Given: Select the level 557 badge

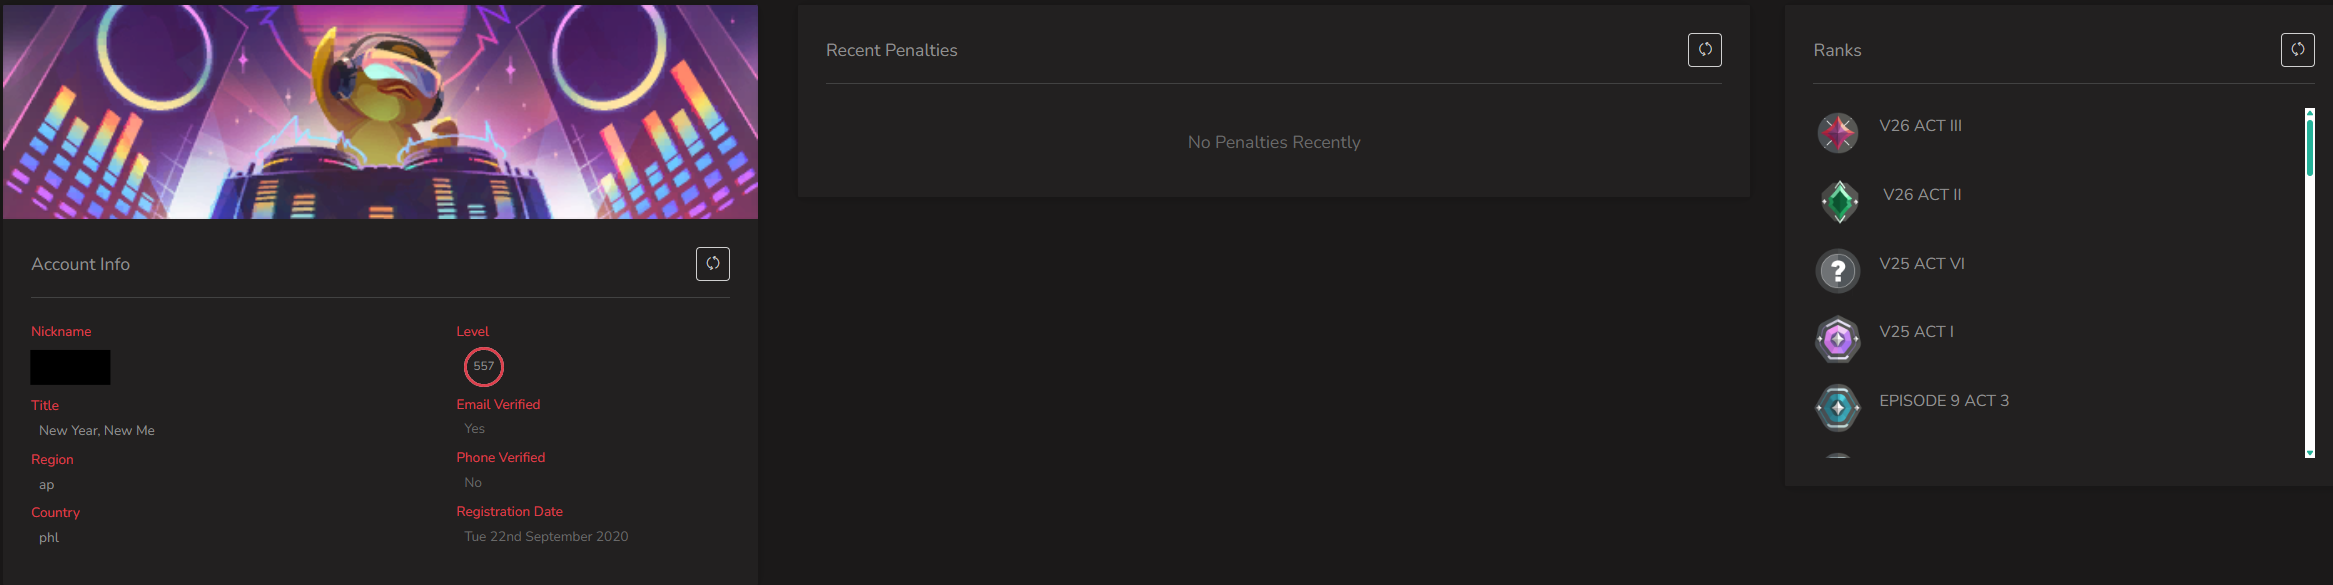Looking at the screenshot, I should tap(484, 366).
